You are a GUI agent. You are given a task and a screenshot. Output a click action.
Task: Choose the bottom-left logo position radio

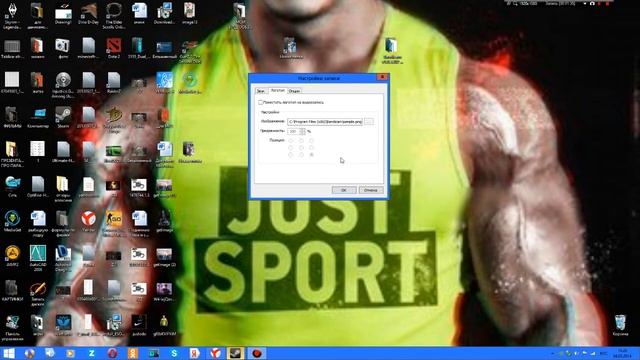pos(291,155)
